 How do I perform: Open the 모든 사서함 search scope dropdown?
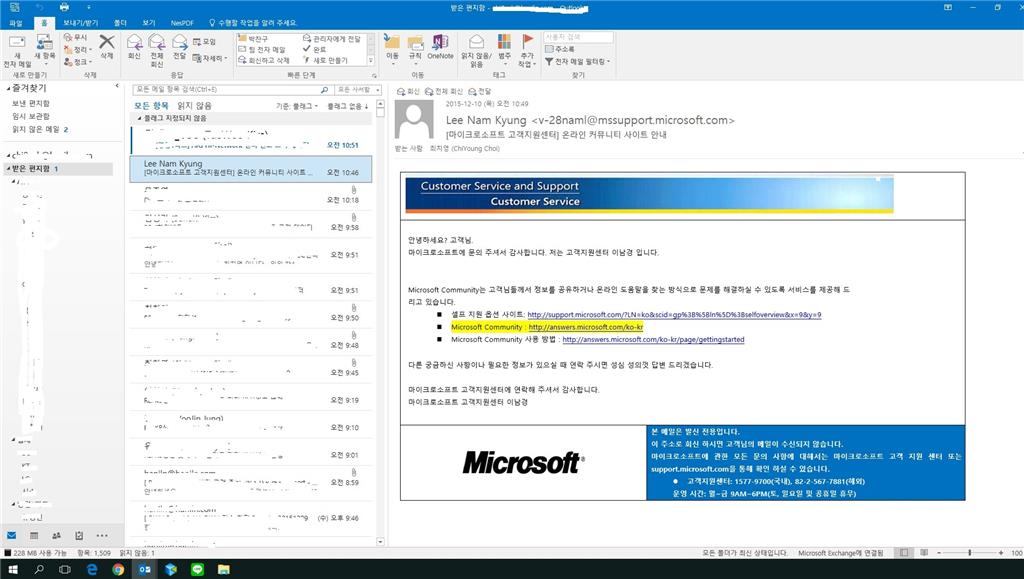click(357, 89)
